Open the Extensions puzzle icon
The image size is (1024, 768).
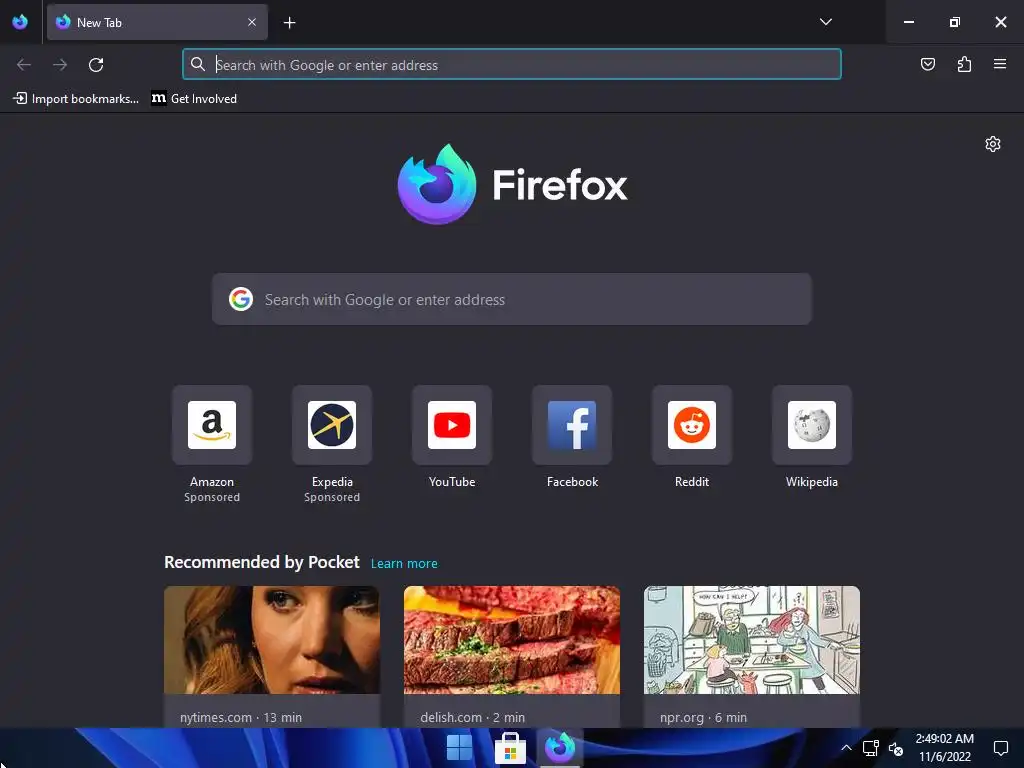(964, 64)
